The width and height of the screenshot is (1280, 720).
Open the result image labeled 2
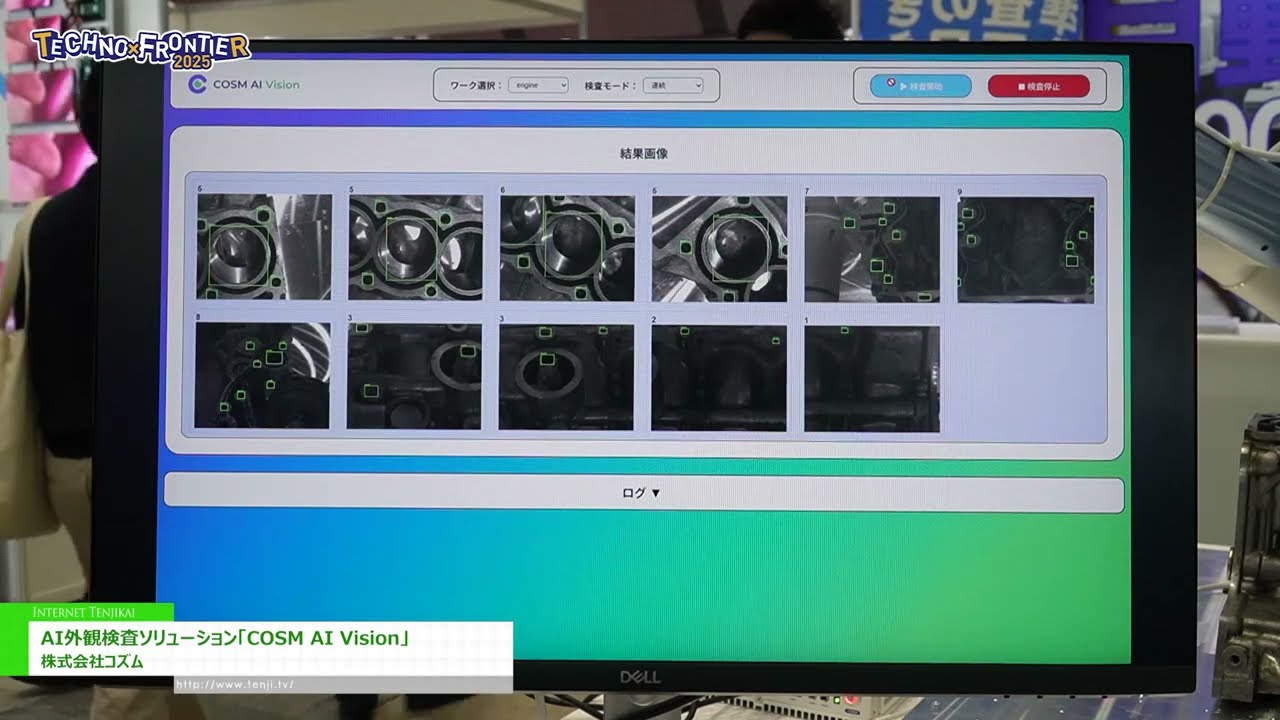pos(718,377)
